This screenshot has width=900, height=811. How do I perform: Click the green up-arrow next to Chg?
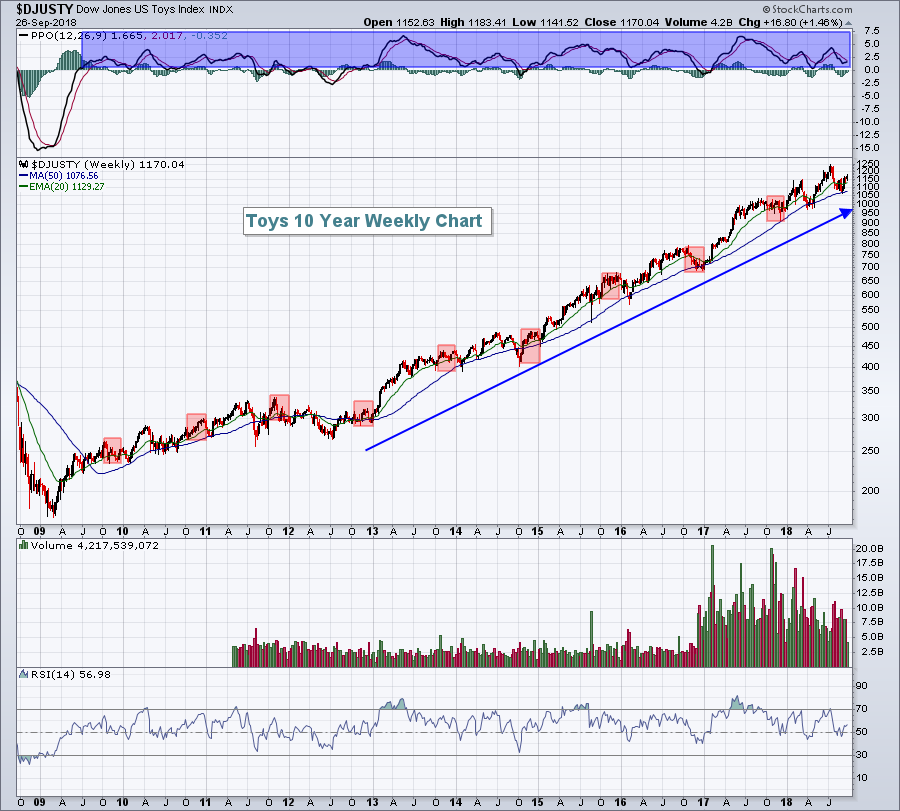(849, 24)
